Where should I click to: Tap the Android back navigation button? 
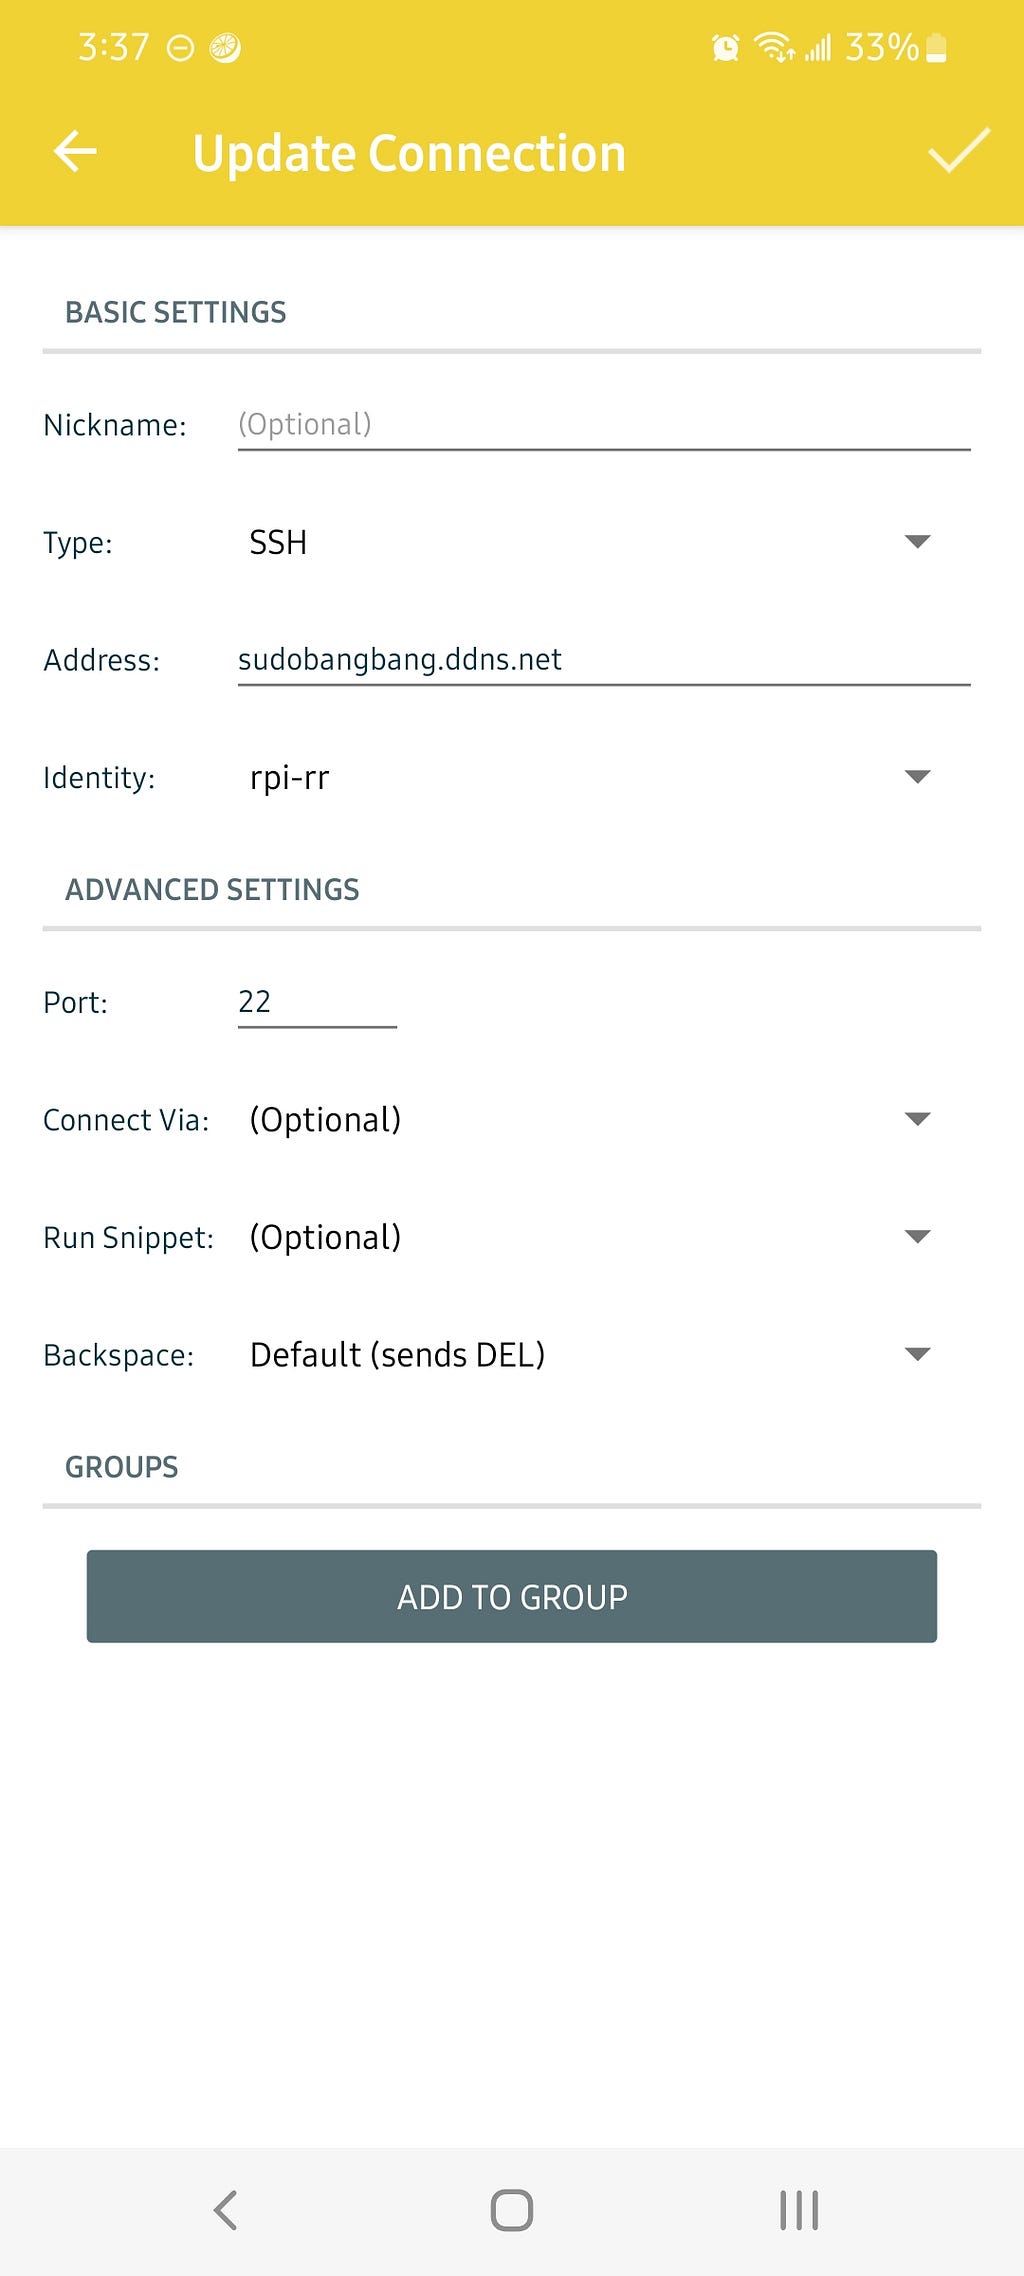click(x=226, y=2210)
